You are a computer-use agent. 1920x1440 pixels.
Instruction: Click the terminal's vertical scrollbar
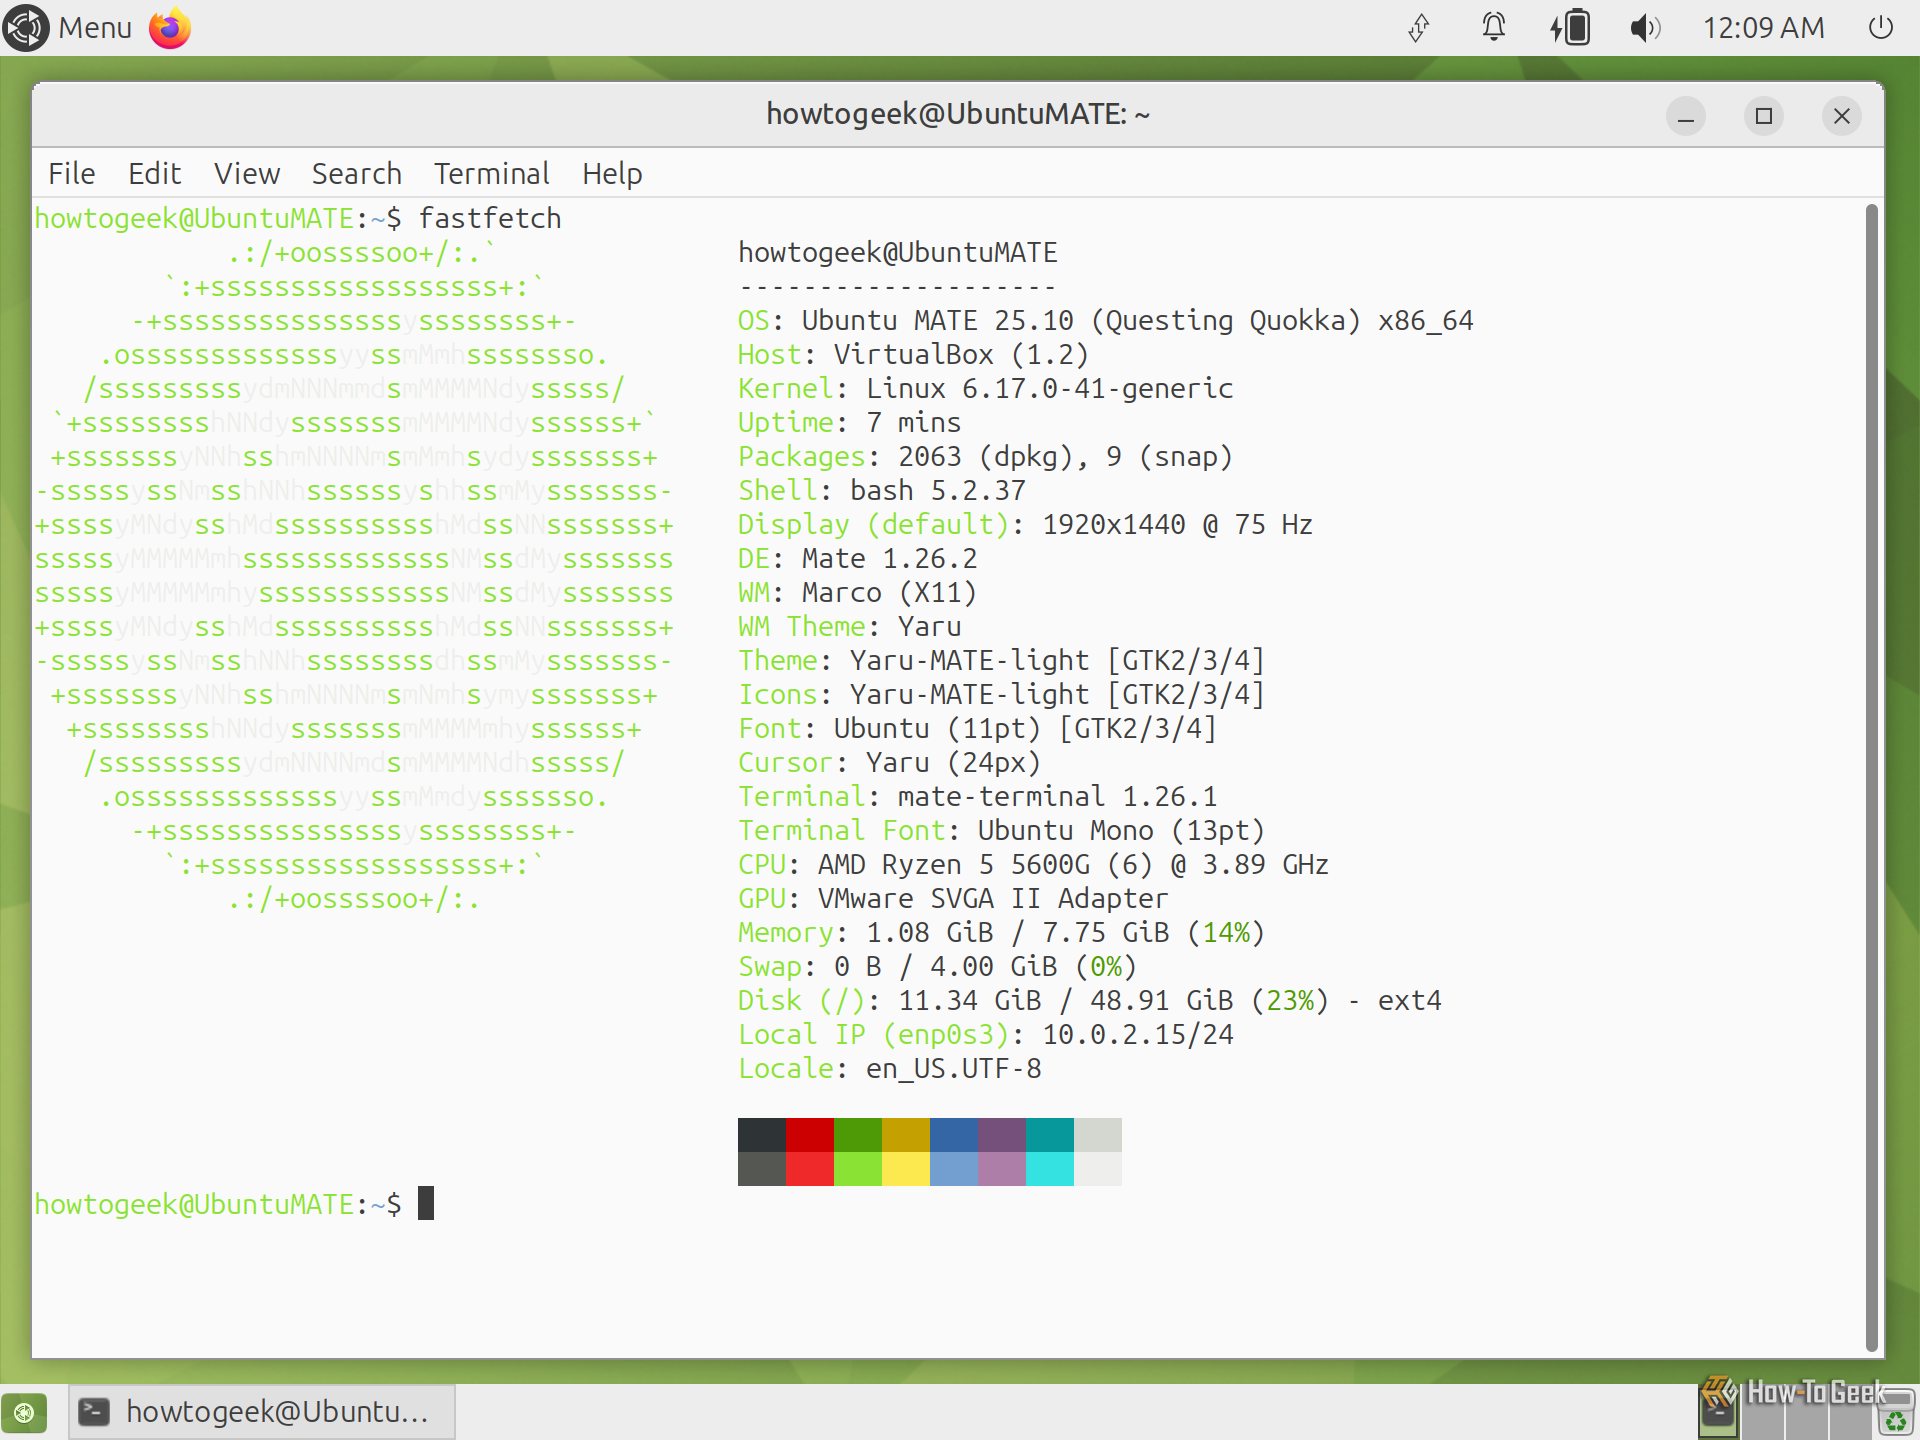tap(1872, 778)
